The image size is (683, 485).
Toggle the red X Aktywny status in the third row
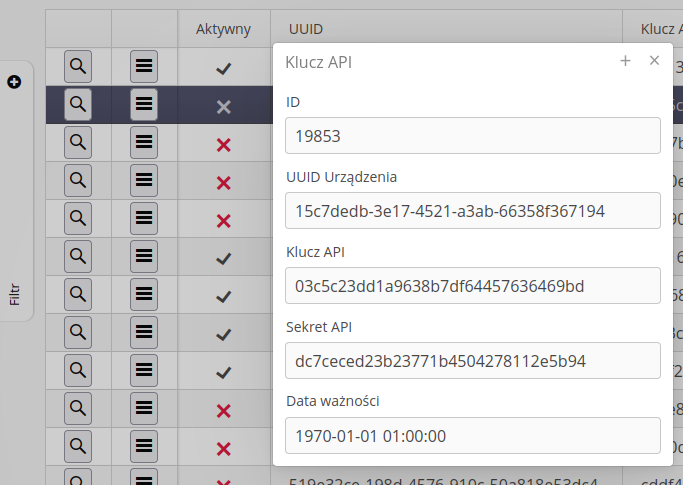[224, 145]
